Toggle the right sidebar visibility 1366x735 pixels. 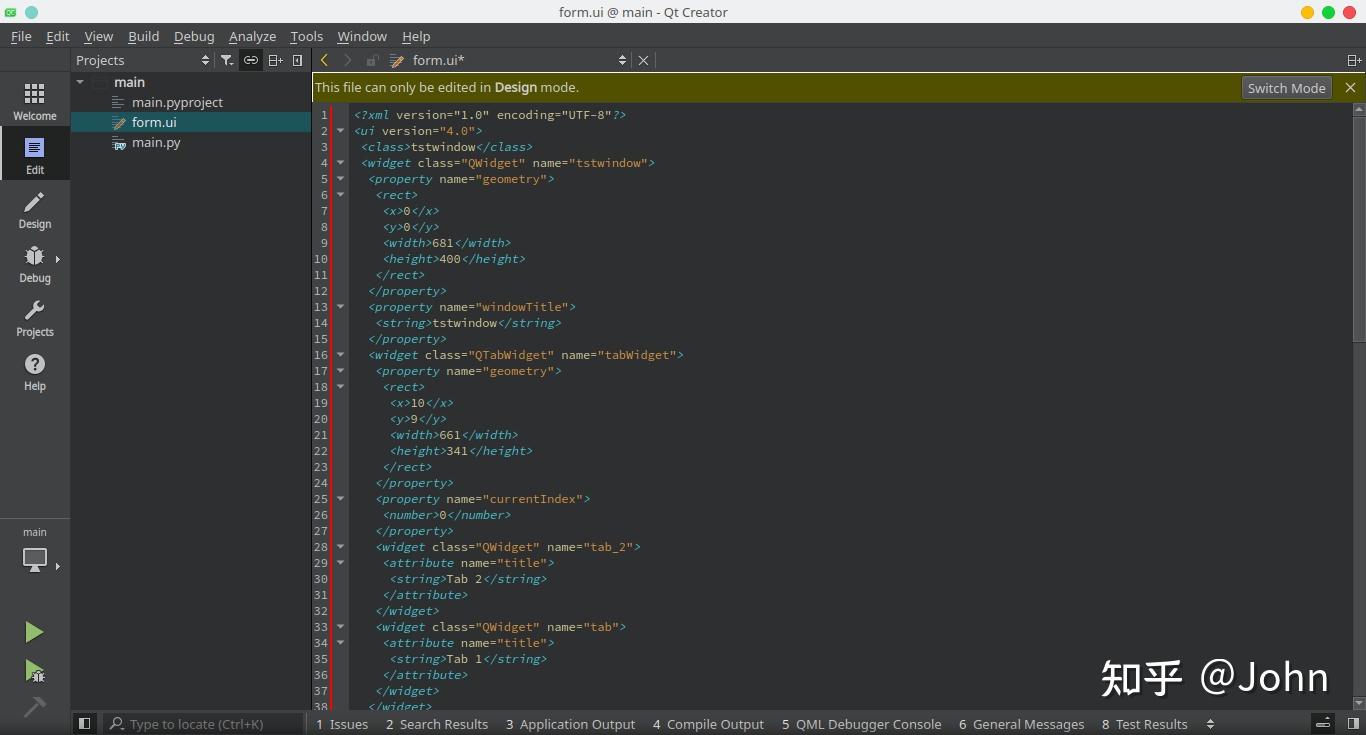(1352, 724)
